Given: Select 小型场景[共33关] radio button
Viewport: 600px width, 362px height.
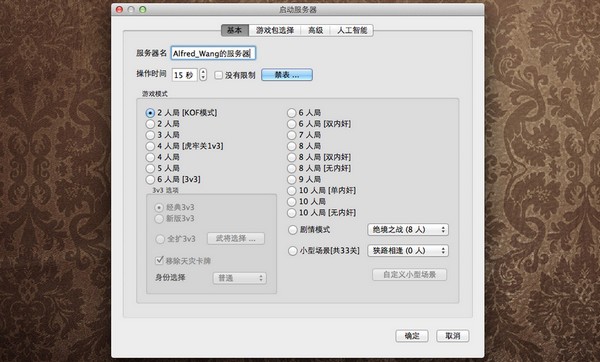Looking at the screenshot, I should click(x=292, y=251).
